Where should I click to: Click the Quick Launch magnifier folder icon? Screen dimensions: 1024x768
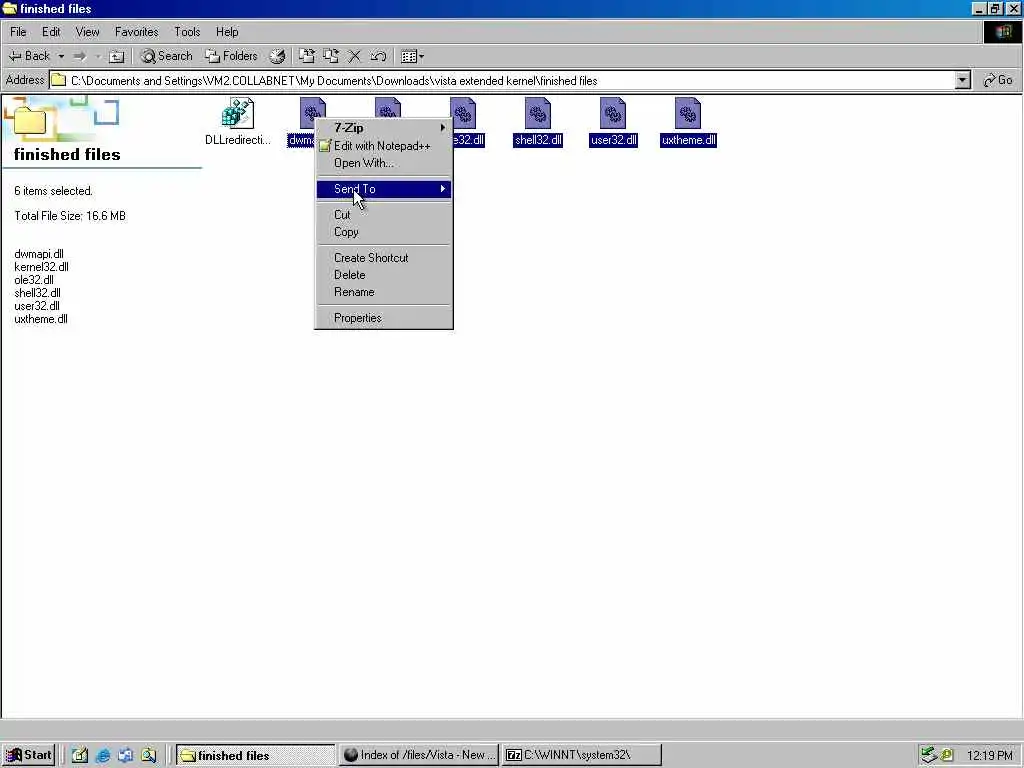pos(149,755)
